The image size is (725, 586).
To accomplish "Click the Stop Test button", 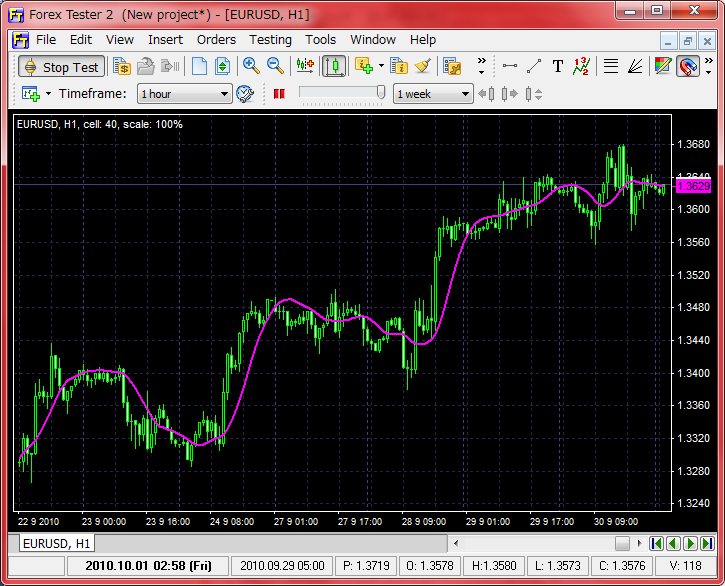I will click(x=62, y=67).
